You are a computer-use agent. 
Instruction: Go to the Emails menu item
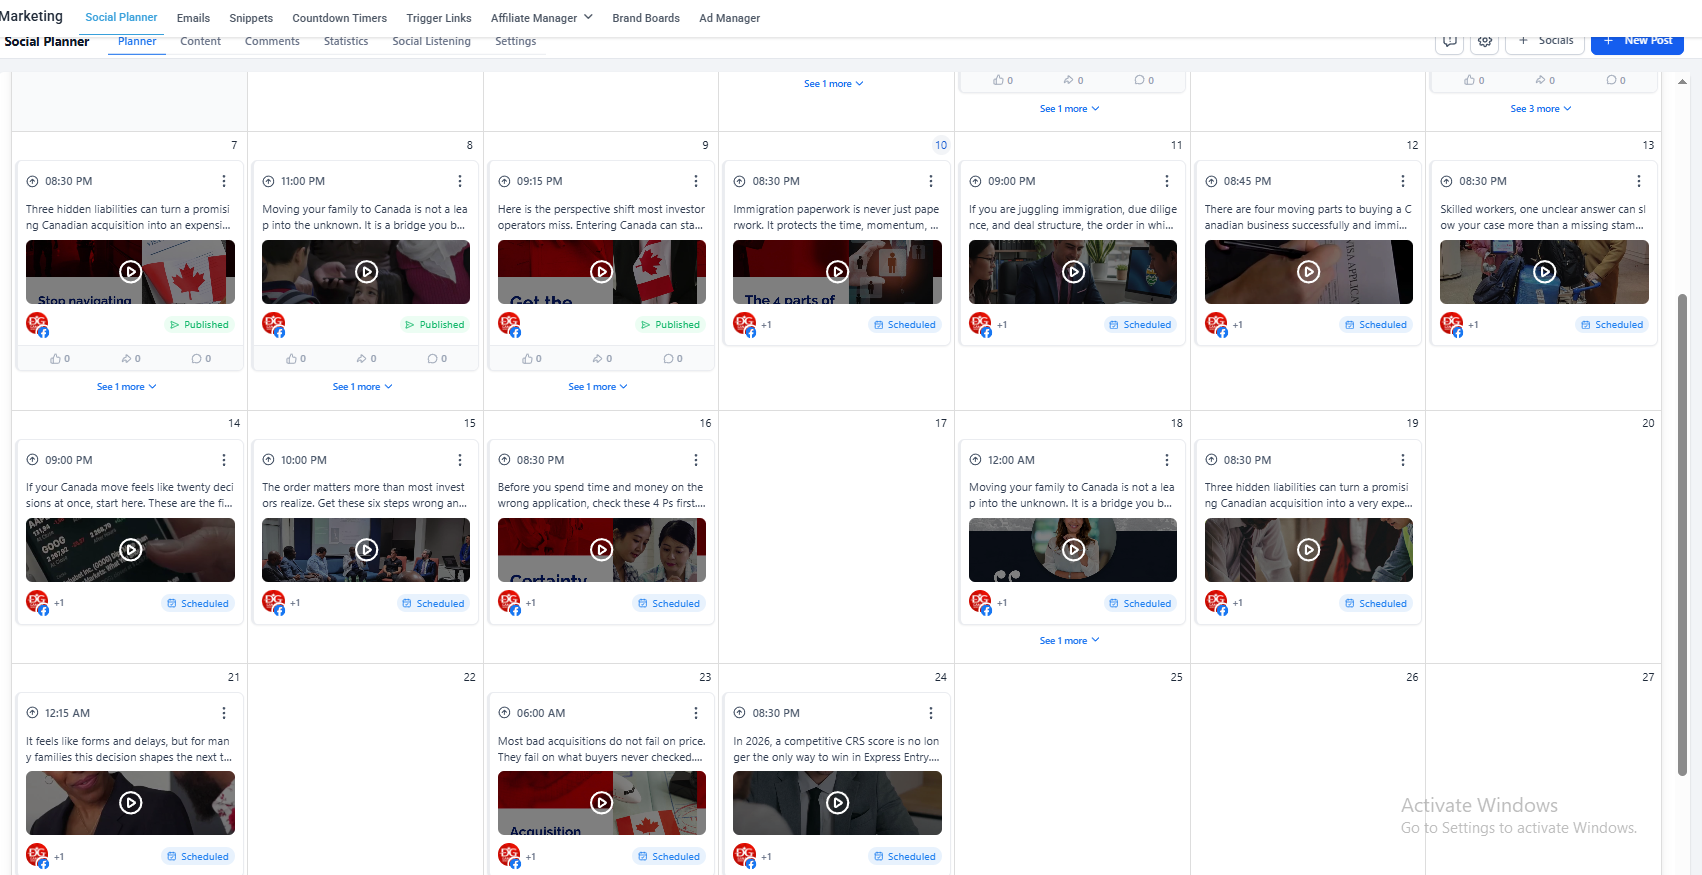(193, 18)
